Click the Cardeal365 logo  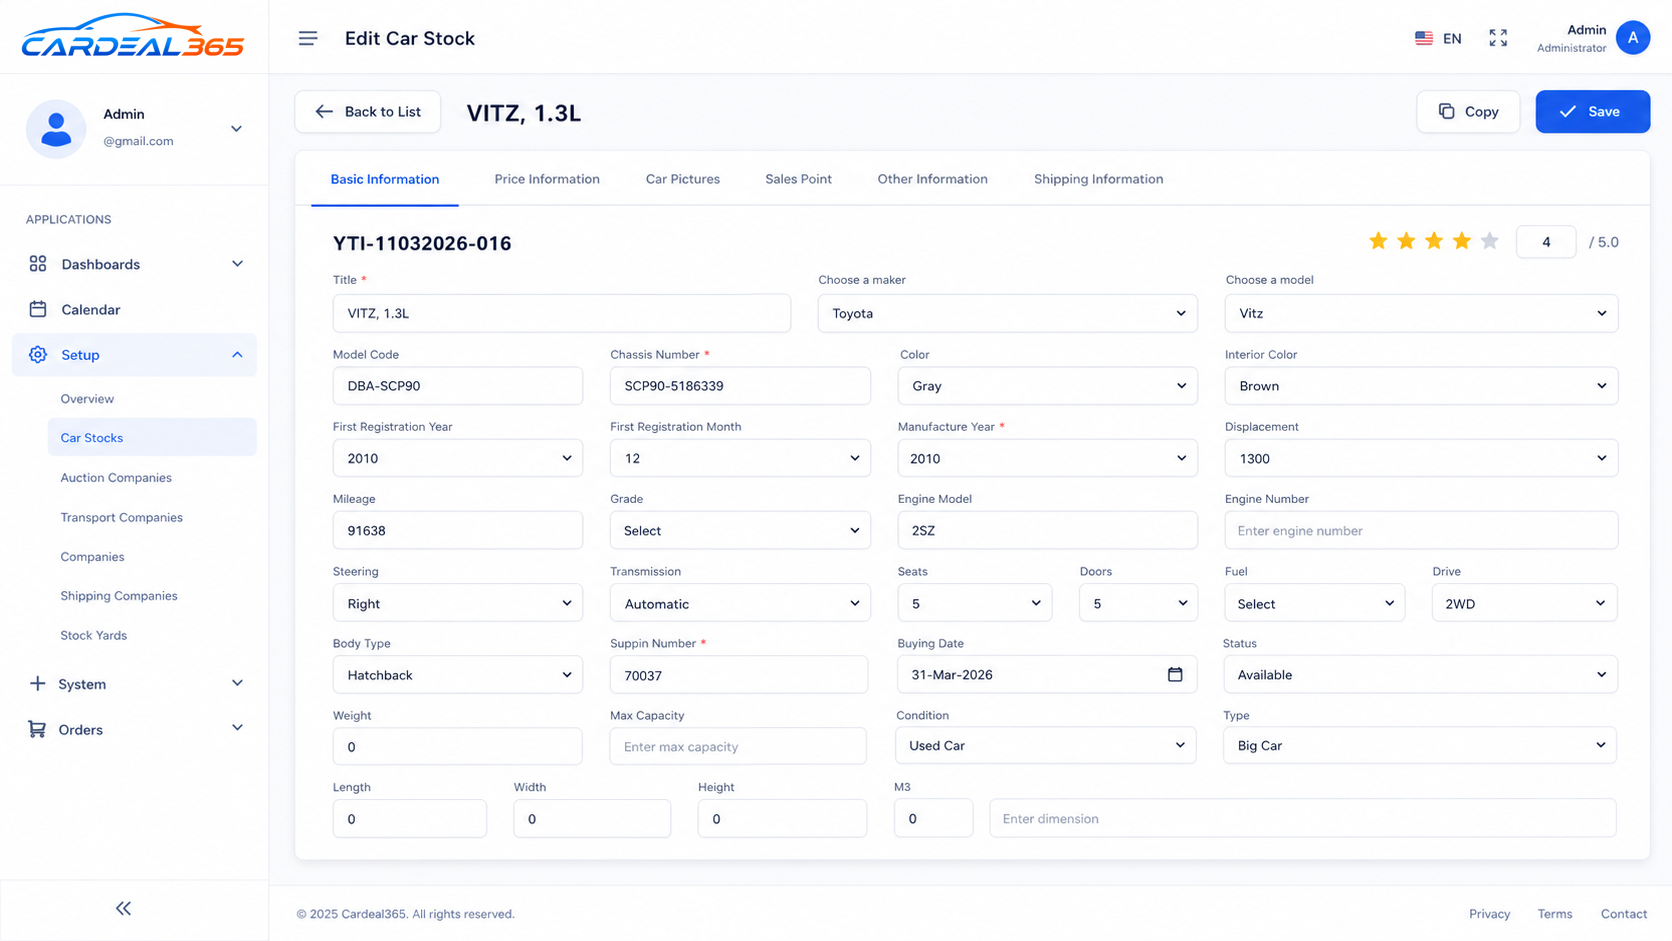coord(133,36)
